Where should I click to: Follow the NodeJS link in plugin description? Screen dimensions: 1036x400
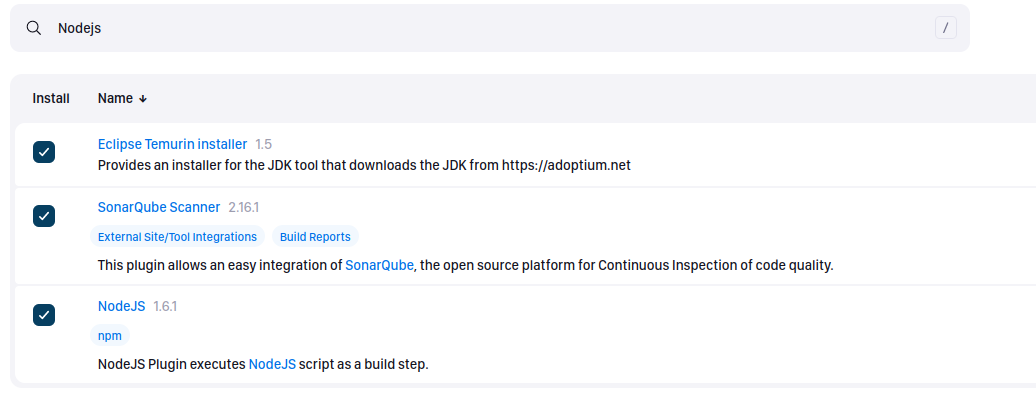(x=272, y=364)
